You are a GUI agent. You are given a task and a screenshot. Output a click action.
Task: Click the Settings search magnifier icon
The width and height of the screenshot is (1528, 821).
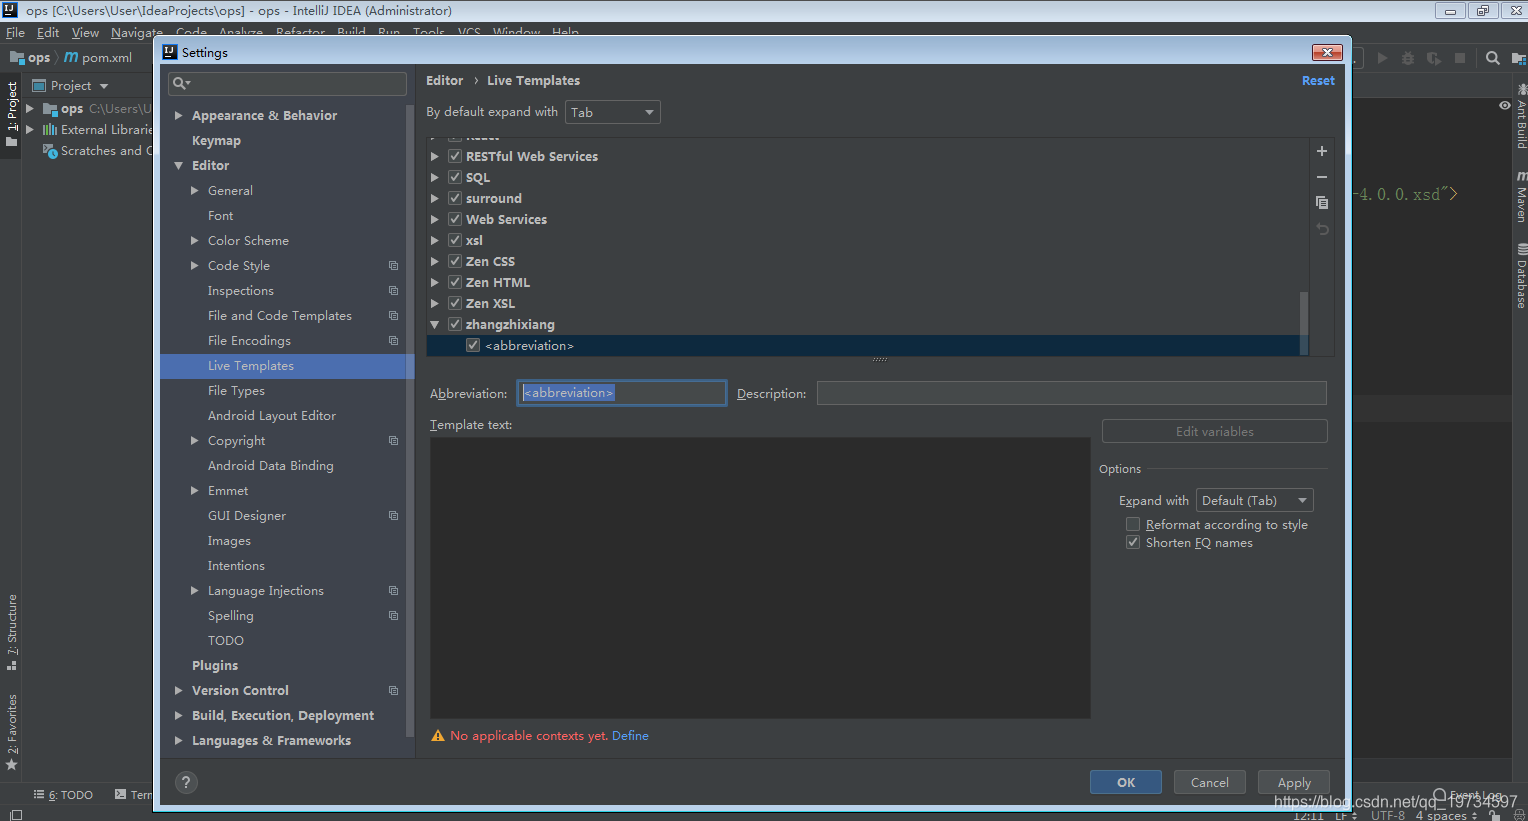click(x=180, y=83)
